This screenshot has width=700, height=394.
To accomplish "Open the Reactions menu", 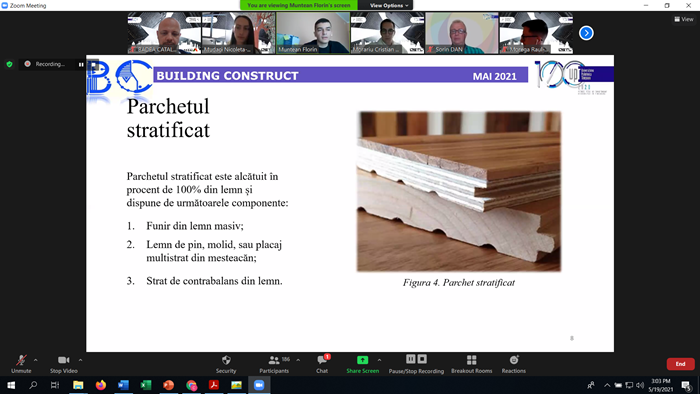I will (514, 364).
